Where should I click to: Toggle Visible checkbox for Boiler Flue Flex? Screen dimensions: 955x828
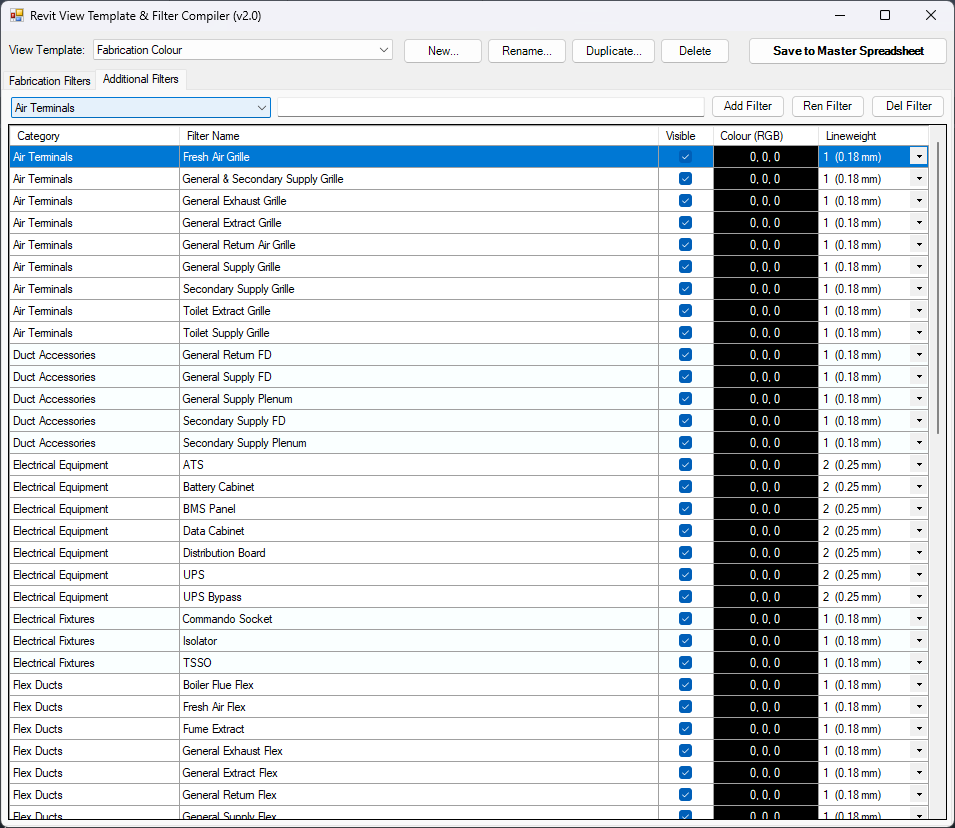tap(685, 685)
